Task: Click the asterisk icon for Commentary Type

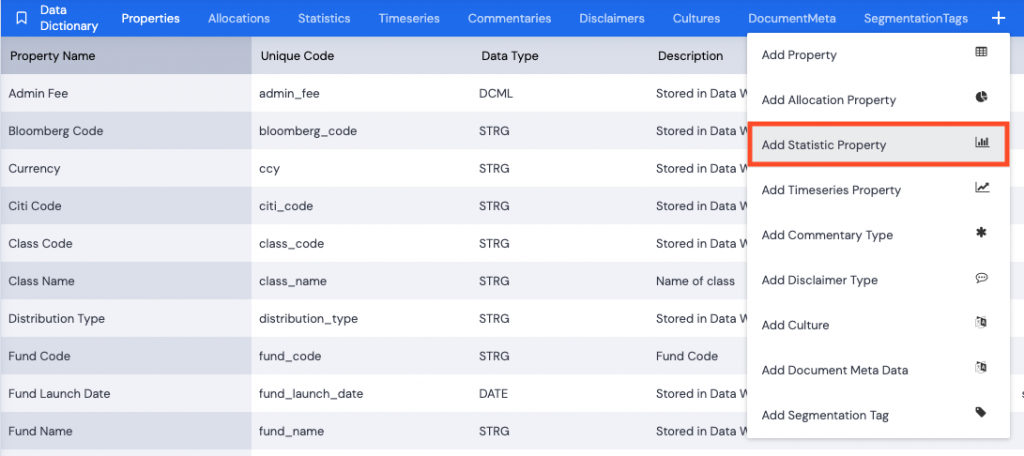Action: (x=981, y=233)
